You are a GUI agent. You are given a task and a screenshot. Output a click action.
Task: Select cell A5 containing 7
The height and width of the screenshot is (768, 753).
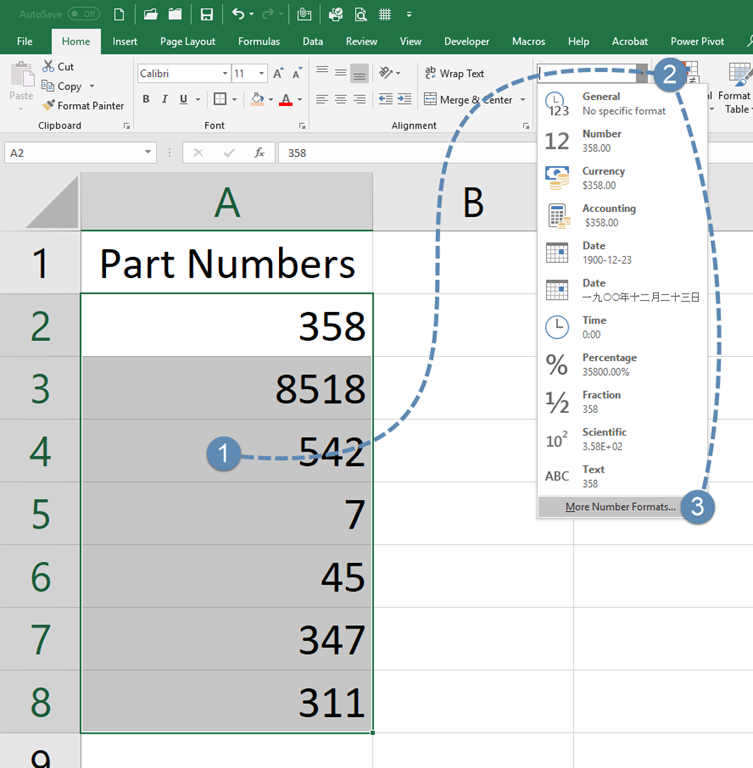click(227, 514)
